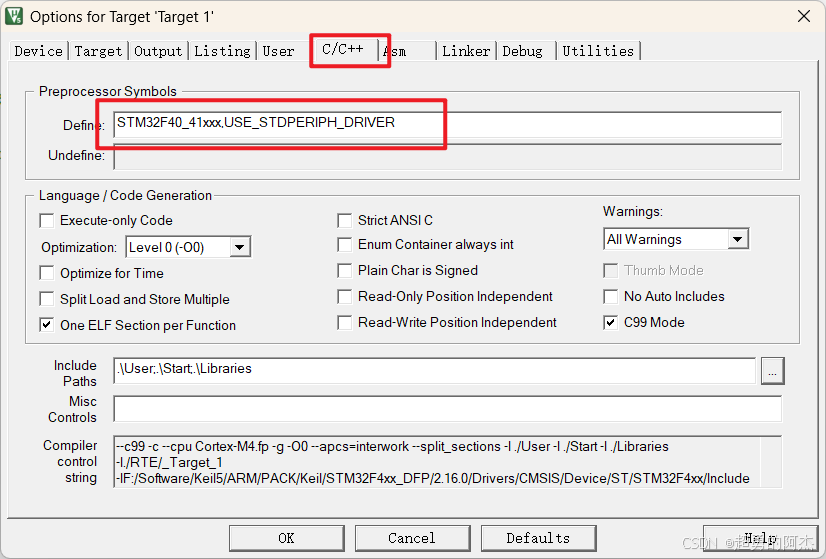Click the Define preprocessor symbols field
826x559 pixels.
click(x=447, y=125)
